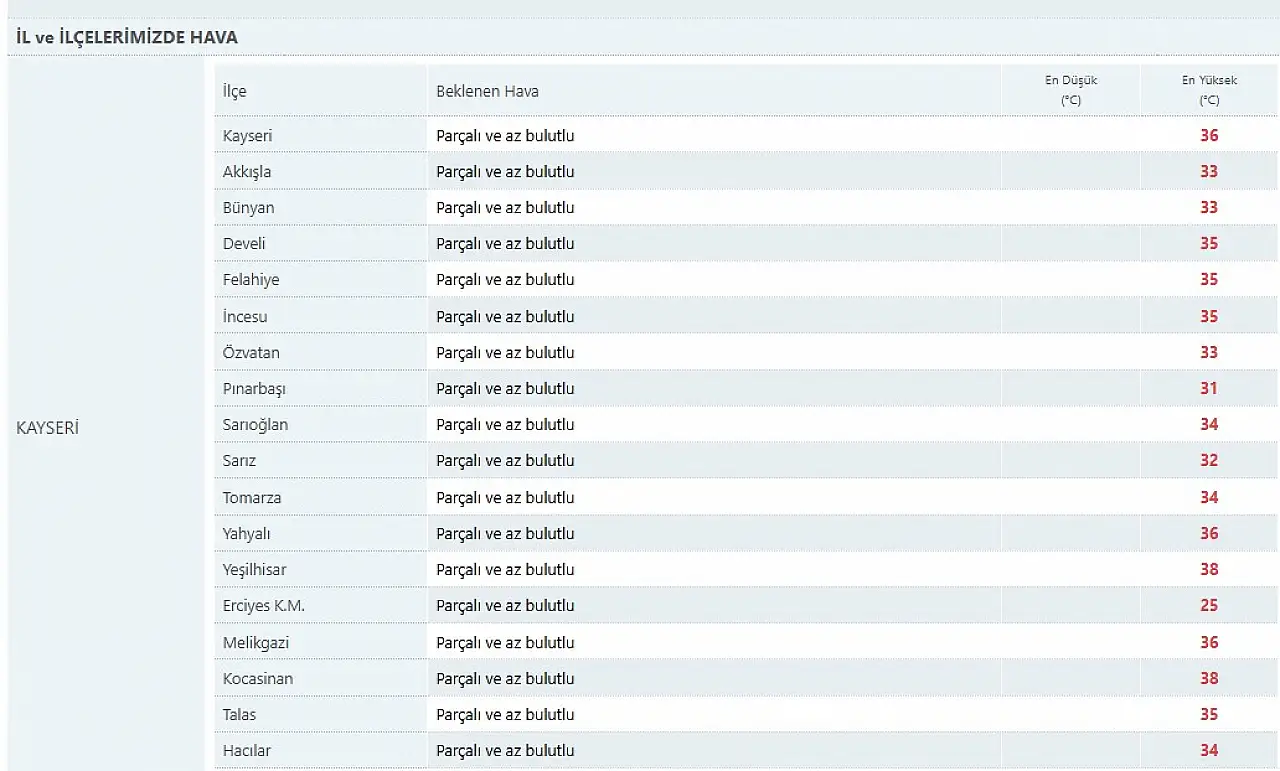Click the İL ve İLÇELERİMİZDE HAVA heading
This screenshot has width=1280, height=771.
126,38
